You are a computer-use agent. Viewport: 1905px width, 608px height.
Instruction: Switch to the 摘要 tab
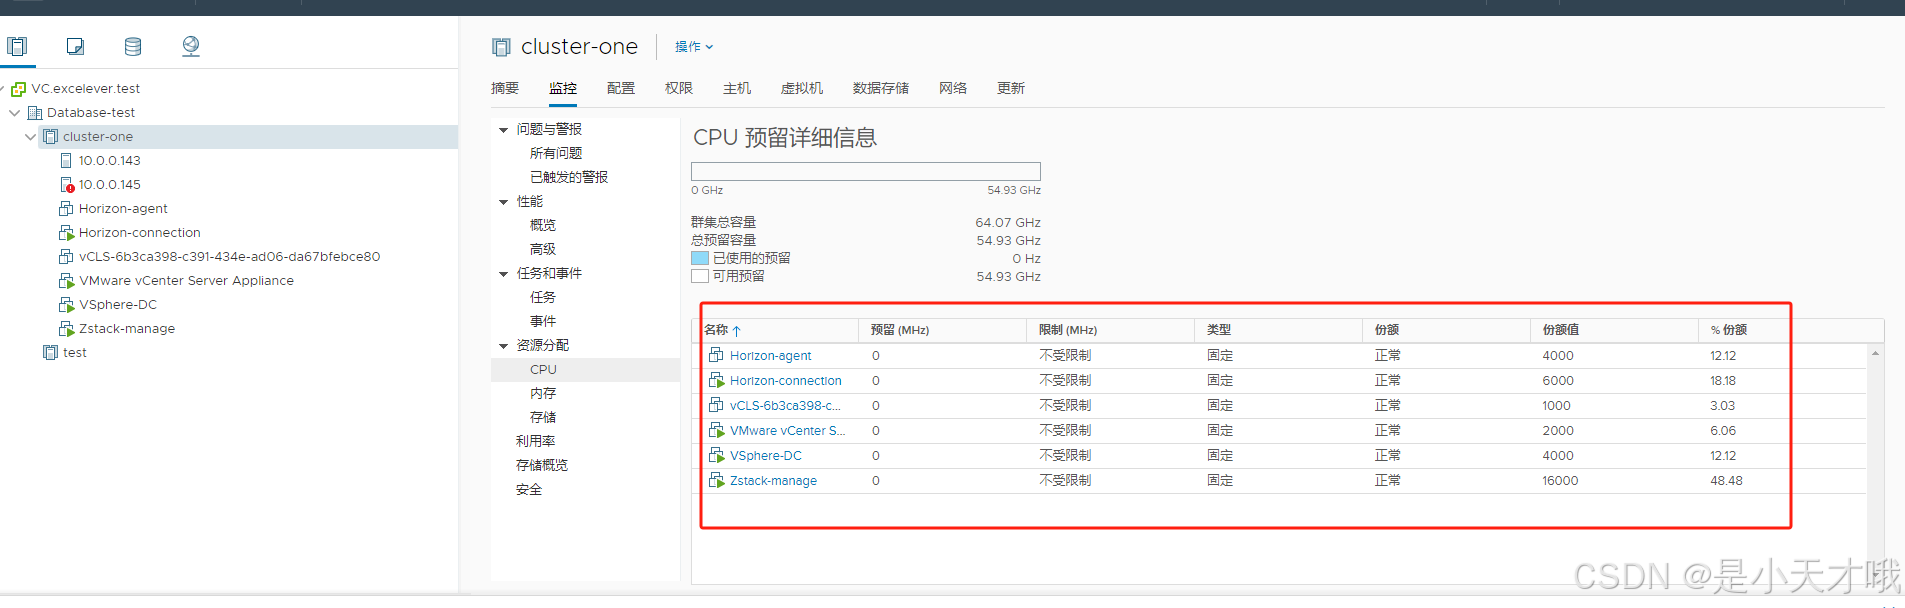pos(505,88)
